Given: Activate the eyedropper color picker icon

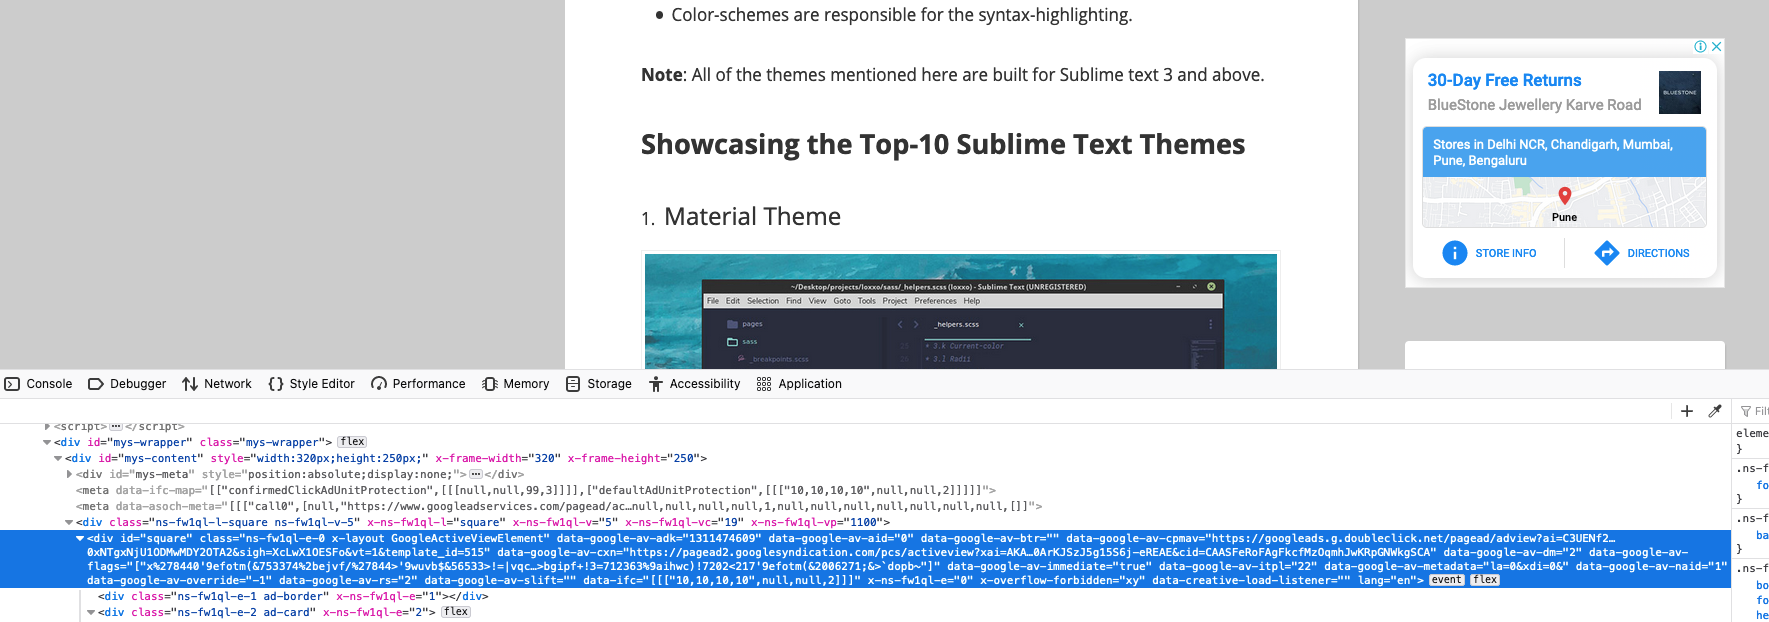Looking at the screenshot, I should 1715,411.
